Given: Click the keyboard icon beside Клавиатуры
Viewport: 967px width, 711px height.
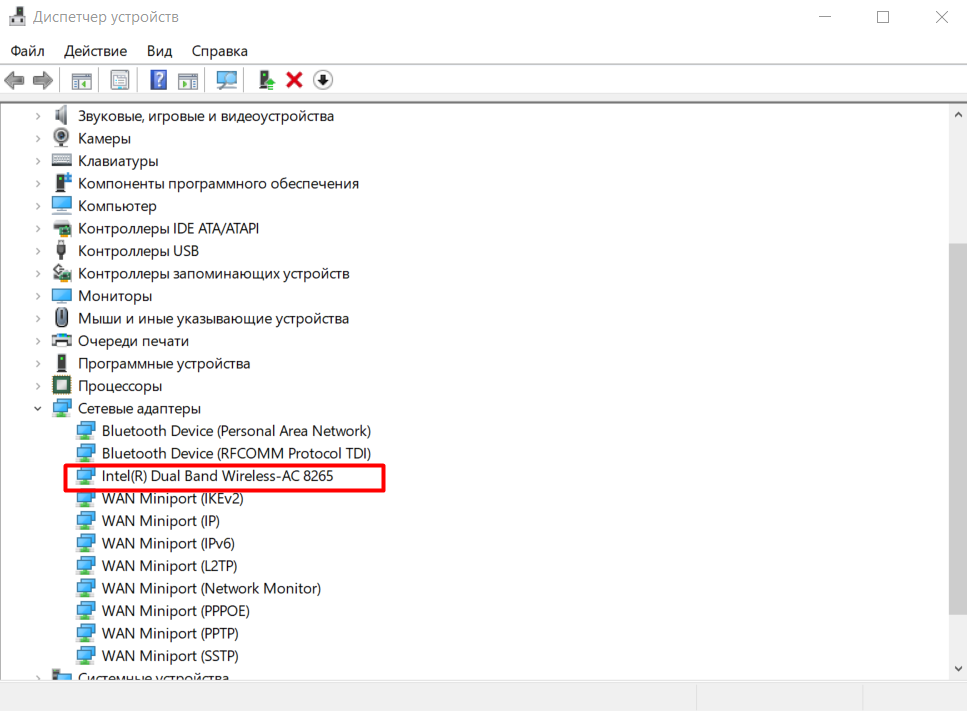Looking at the screenshot, I should pyautogui.click(x=61, y=160).
